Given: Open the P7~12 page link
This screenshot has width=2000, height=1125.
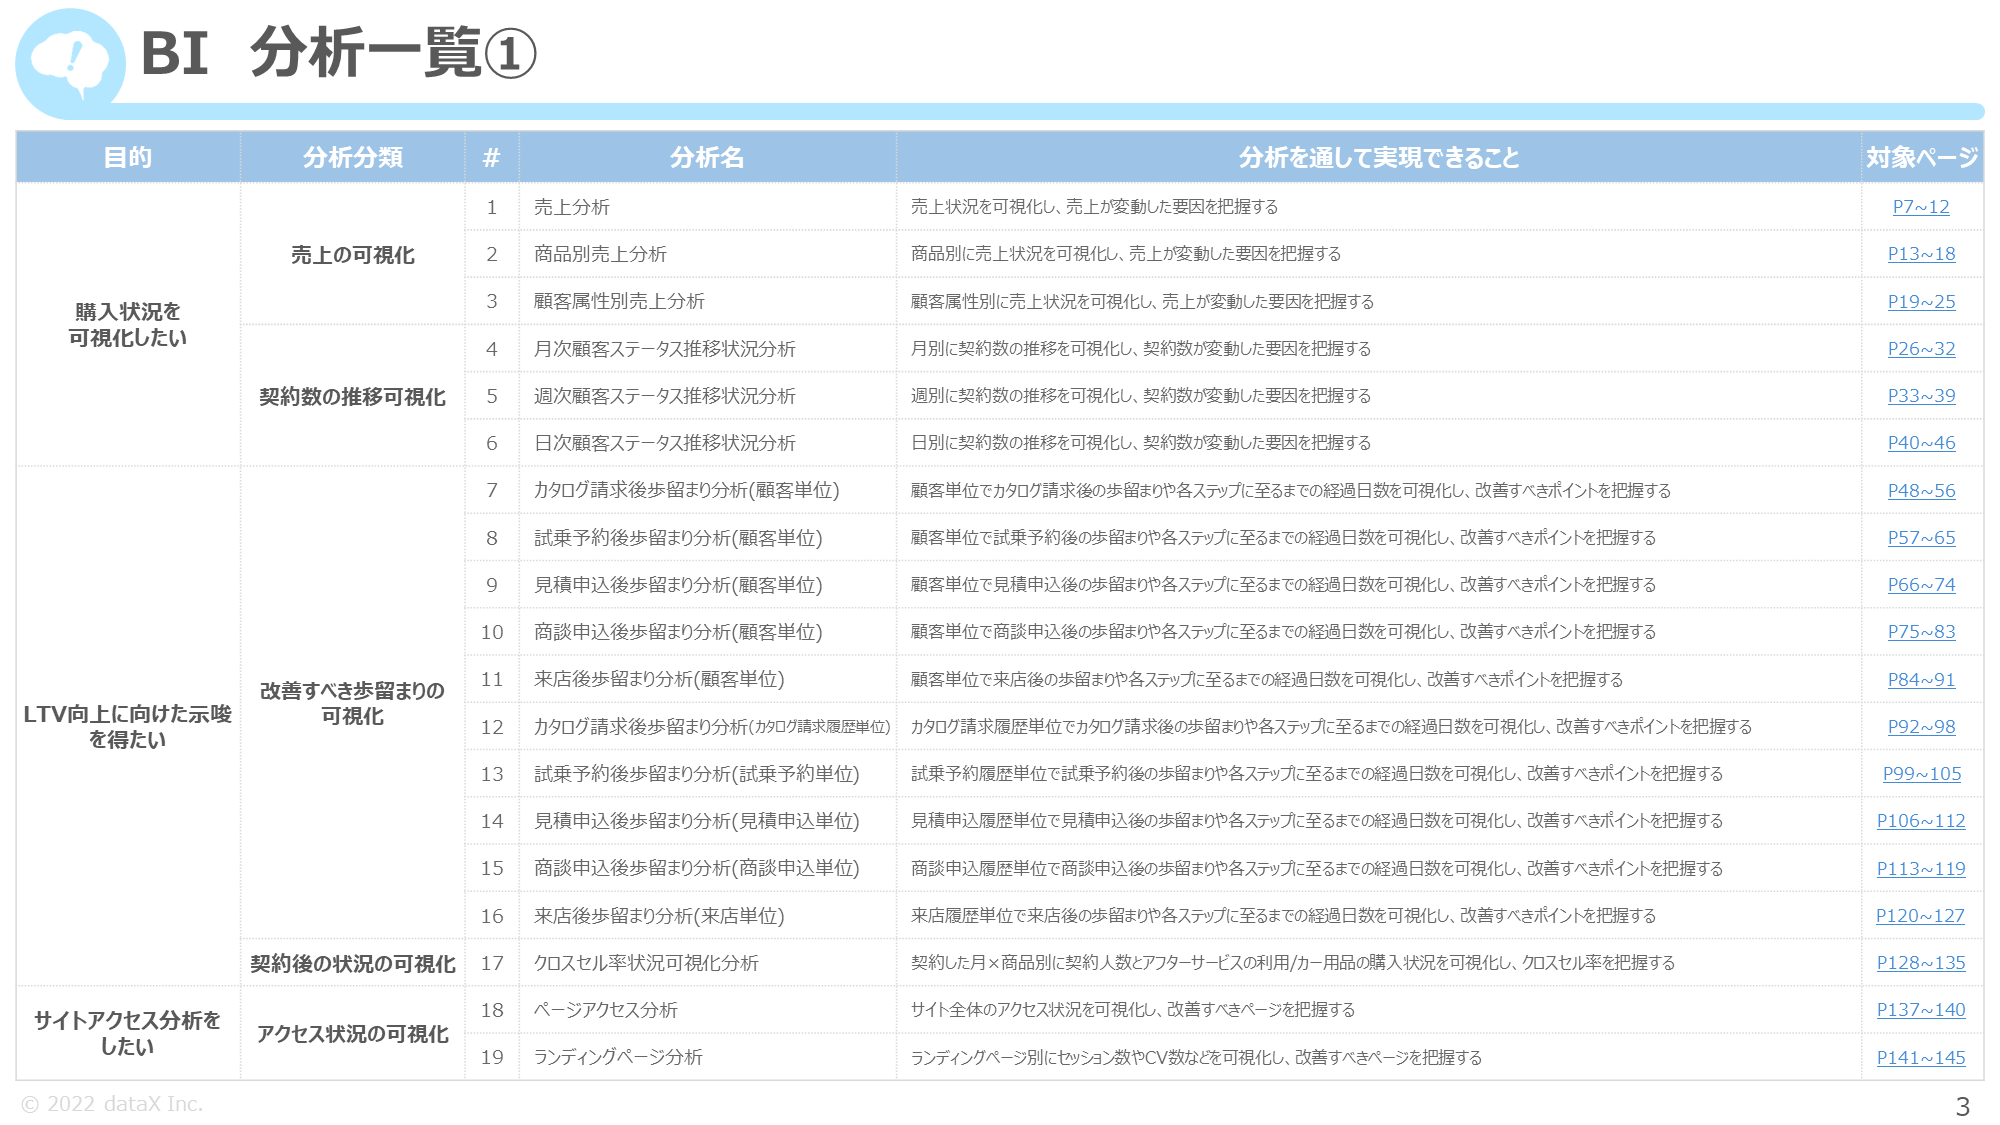Looking at the screenshot, I should [x=1921, y=207].
